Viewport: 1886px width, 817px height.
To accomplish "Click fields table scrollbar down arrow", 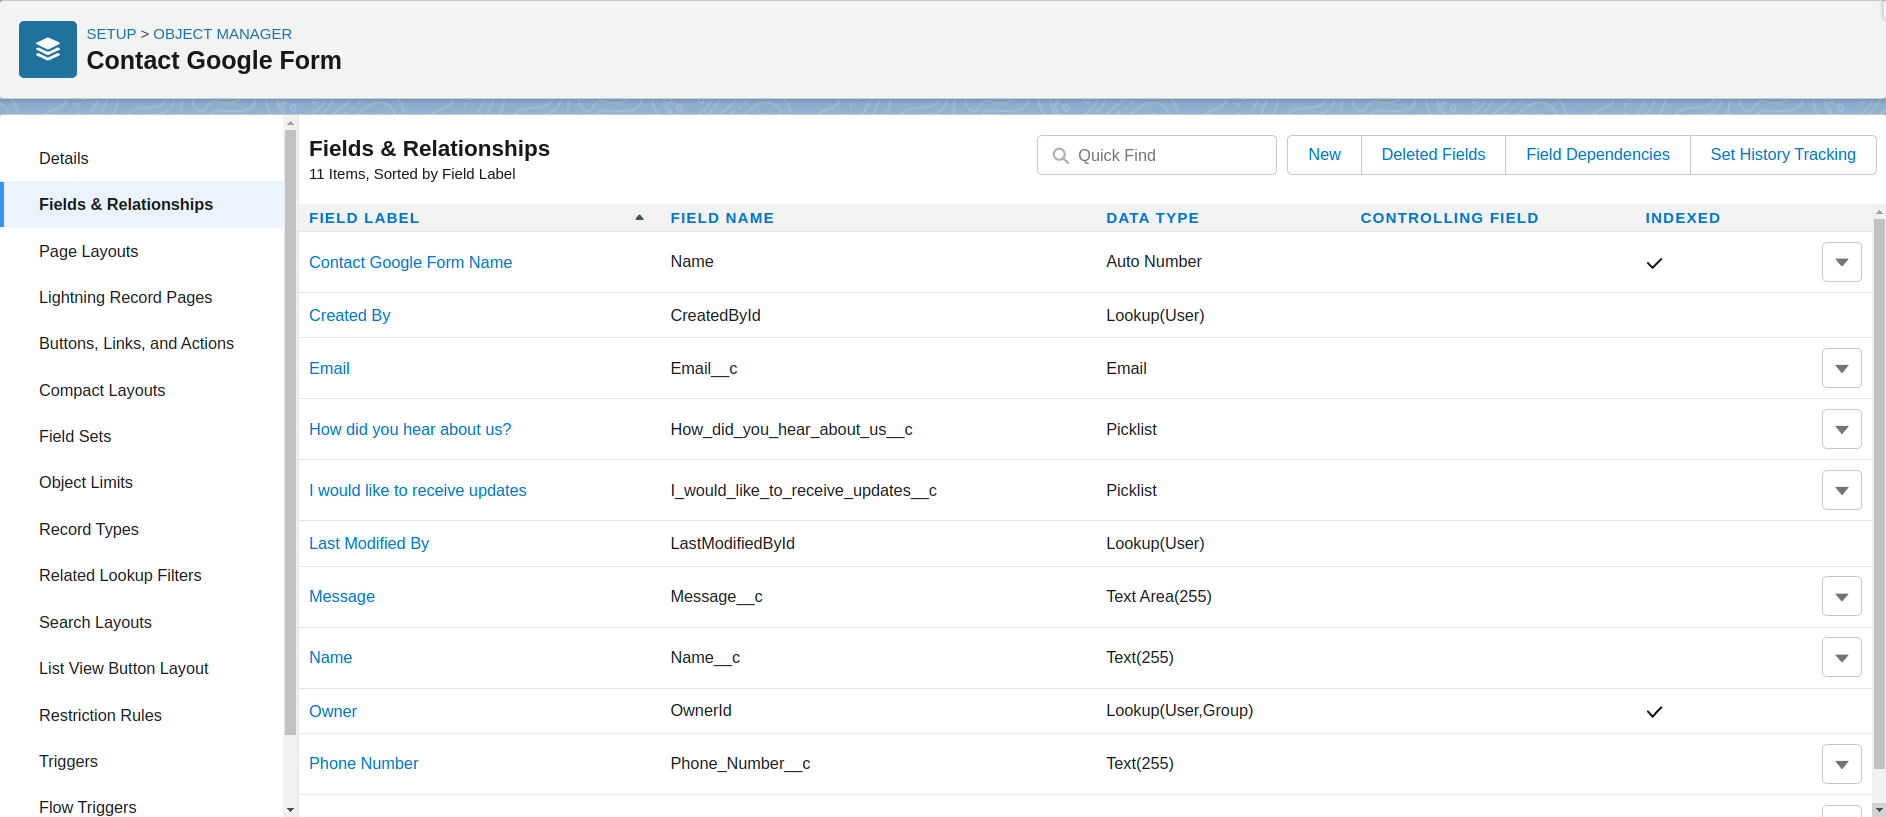I will pyautogui.click(x=1879, y=809).
